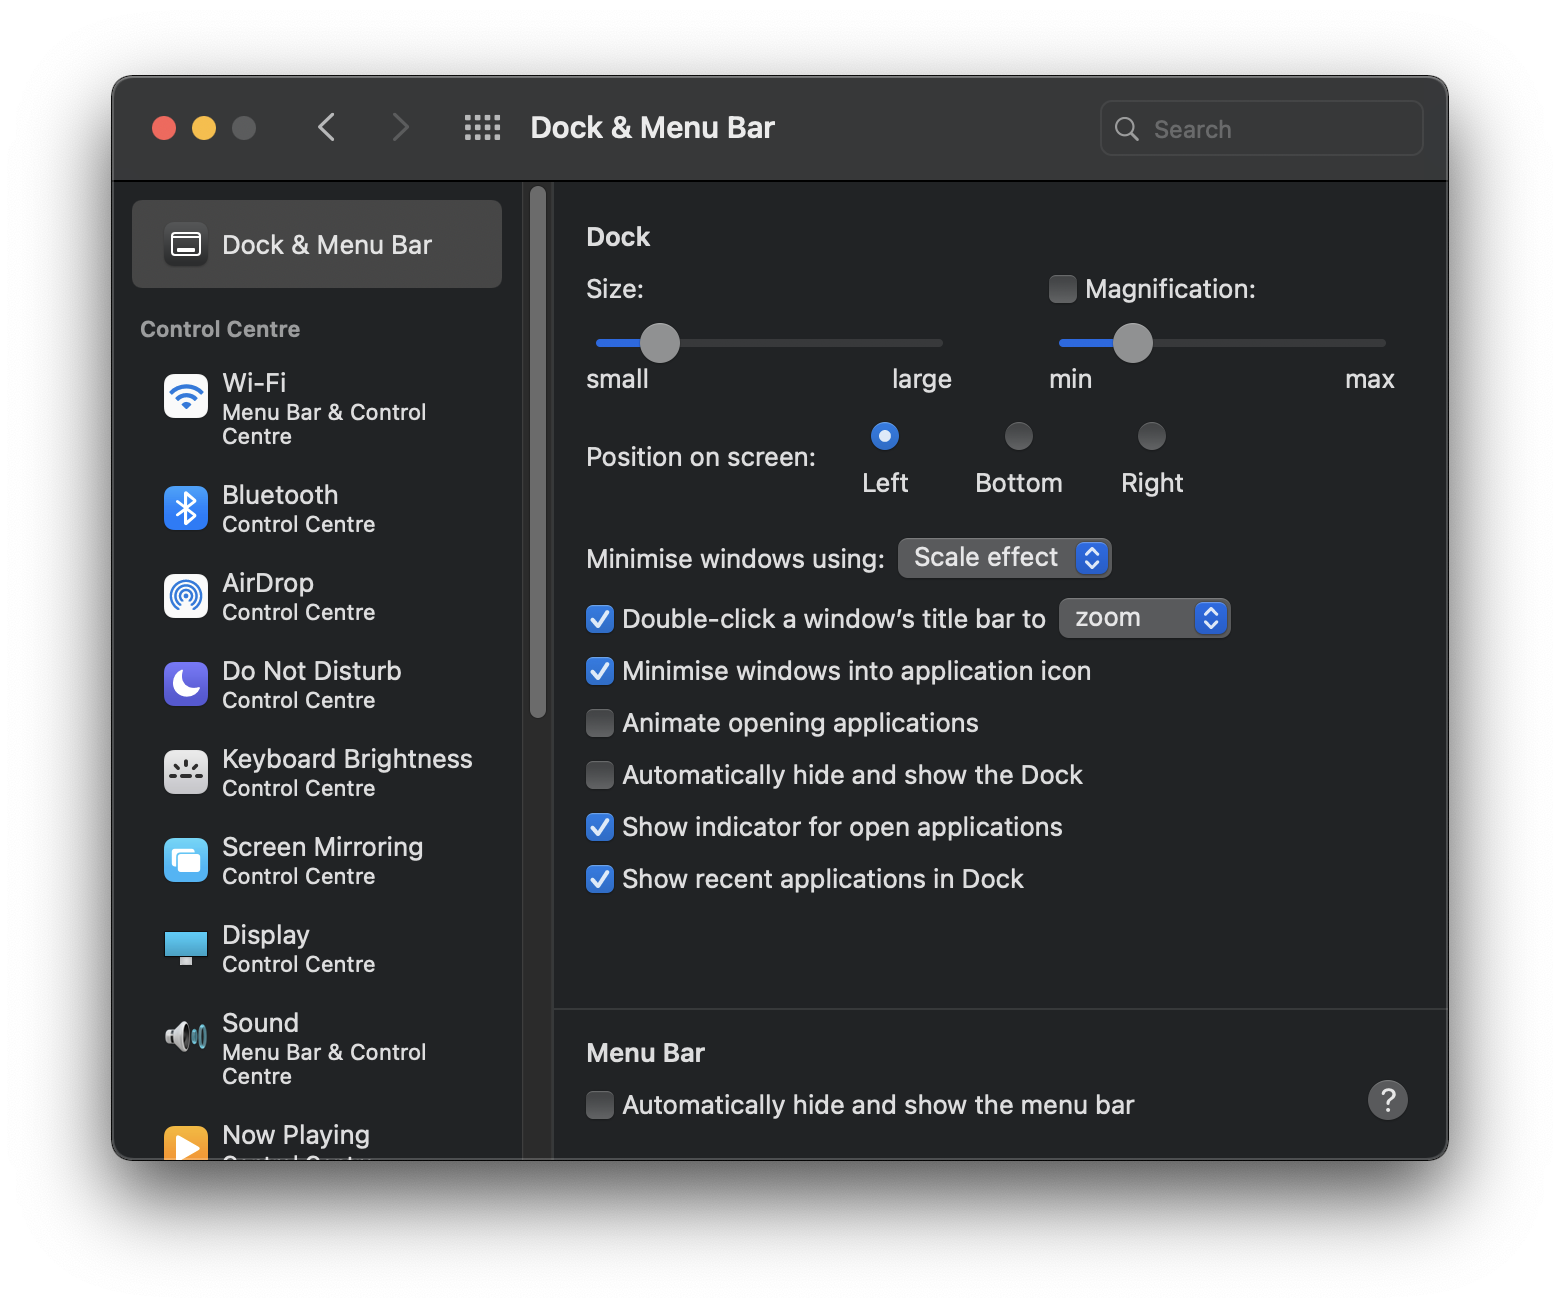
Task: Uncheck Show recent applications in Dock
Action: coord(600,879)
